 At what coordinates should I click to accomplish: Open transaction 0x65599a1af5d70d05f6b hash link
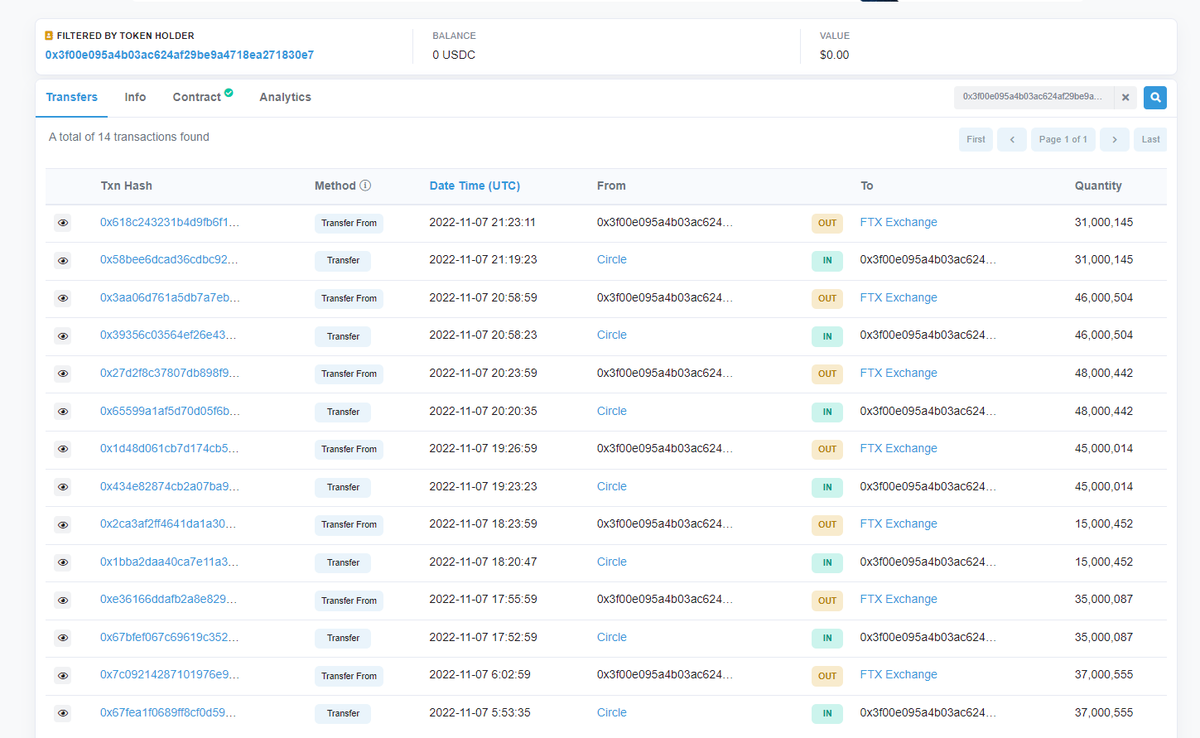coord(170,411)
